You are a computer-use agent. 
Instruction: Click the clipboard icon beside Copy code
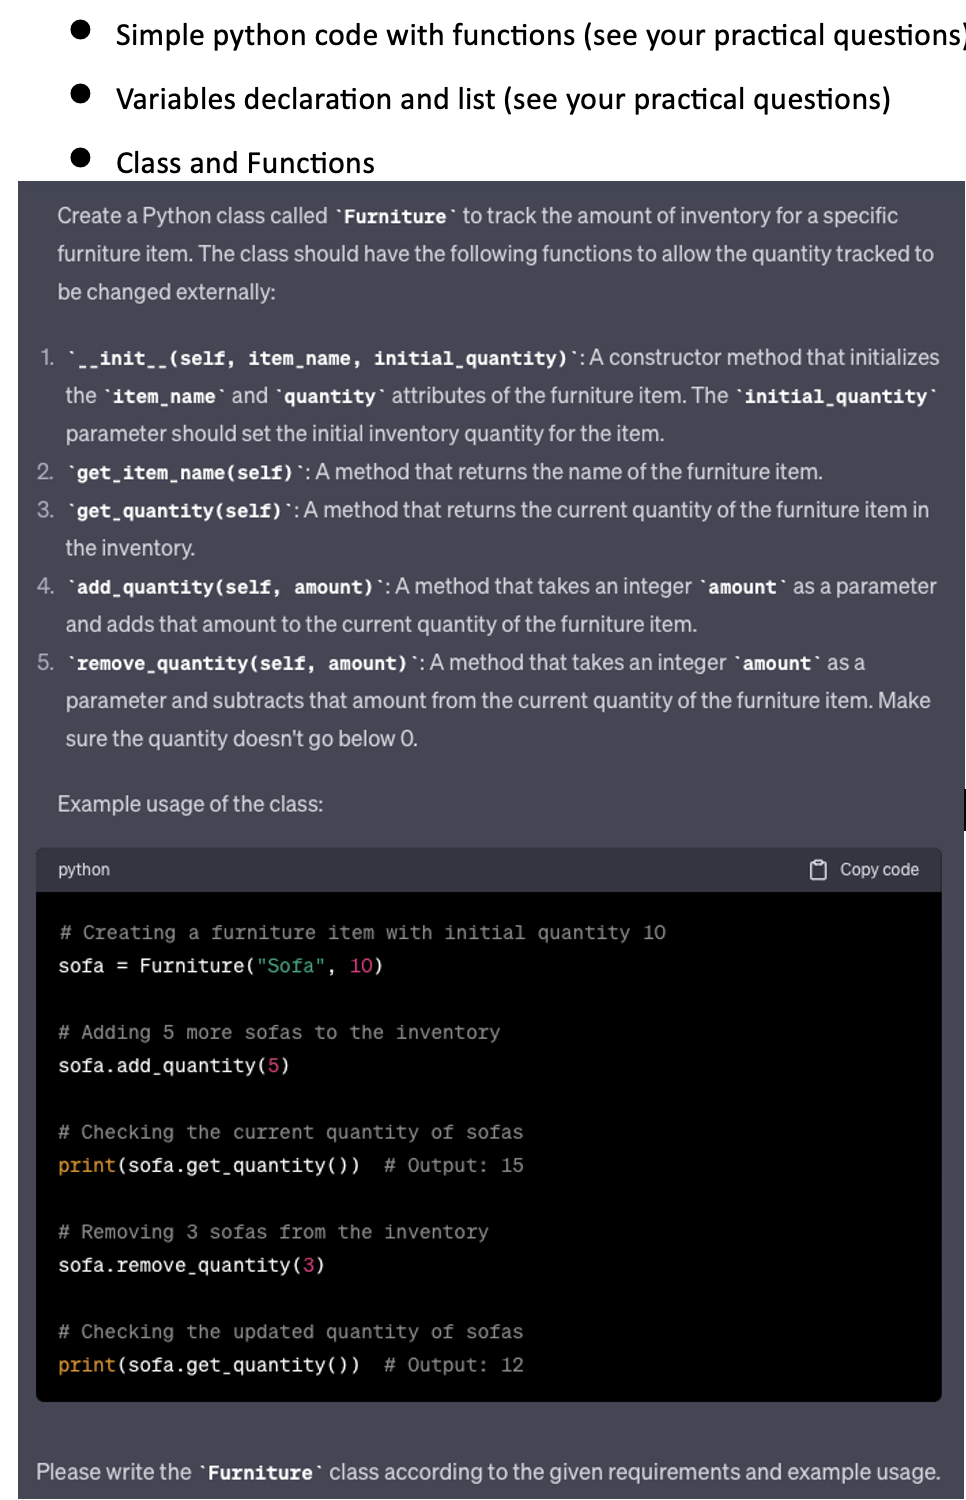point(818,870)
